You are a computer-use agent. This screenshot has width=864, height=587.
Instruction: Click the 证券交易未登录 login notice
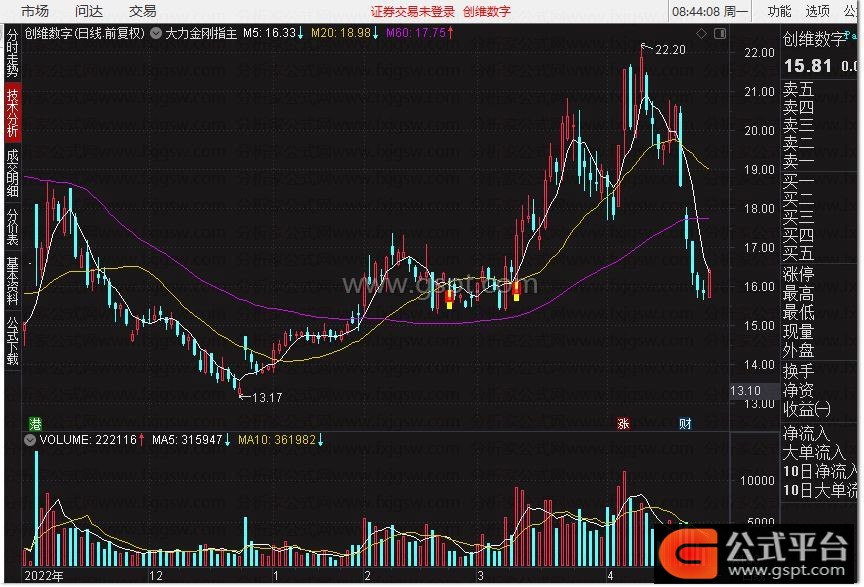(x=413, y=12)
